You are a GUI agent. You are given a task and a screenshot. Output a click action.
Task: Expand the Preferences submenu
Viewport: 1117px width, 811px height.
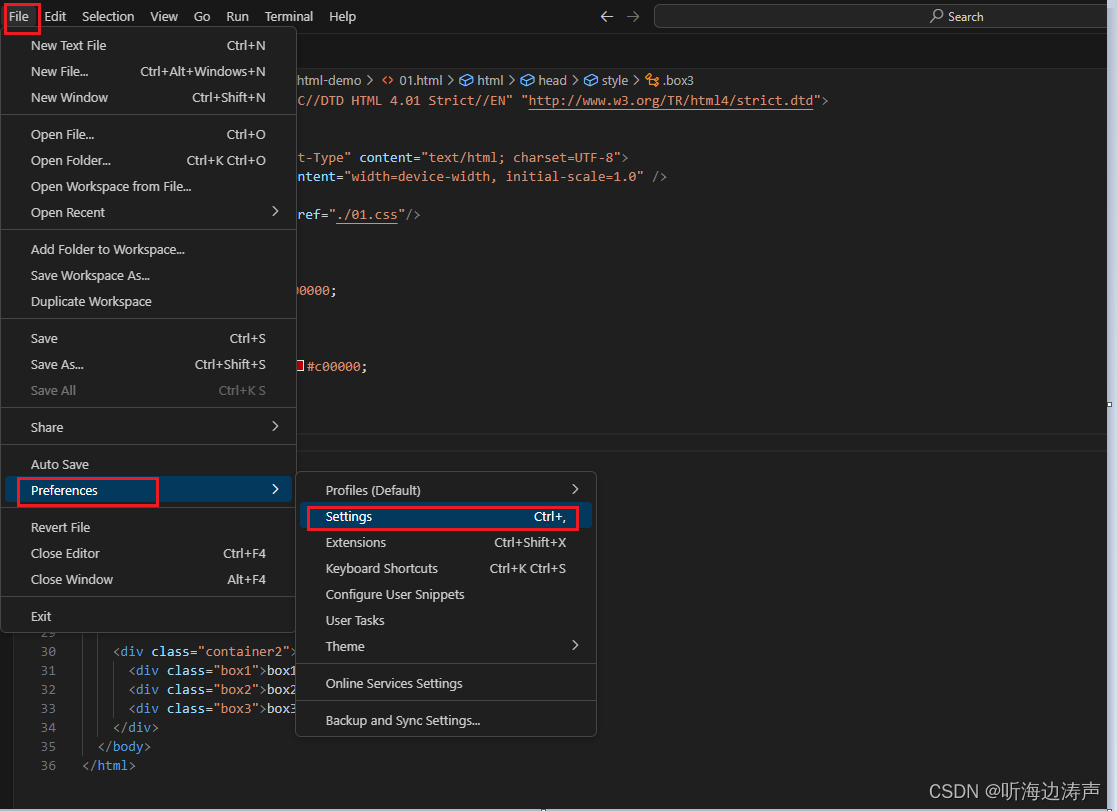point(148,490)
